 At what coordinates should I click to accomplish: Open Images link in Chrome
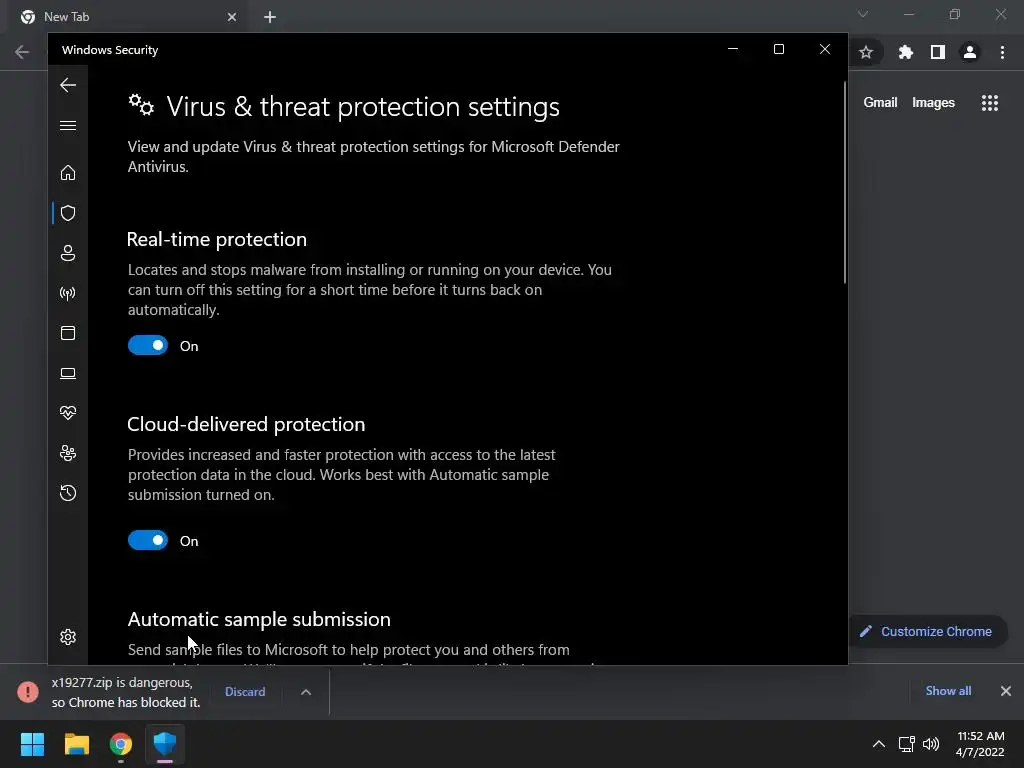pos(933,103)
